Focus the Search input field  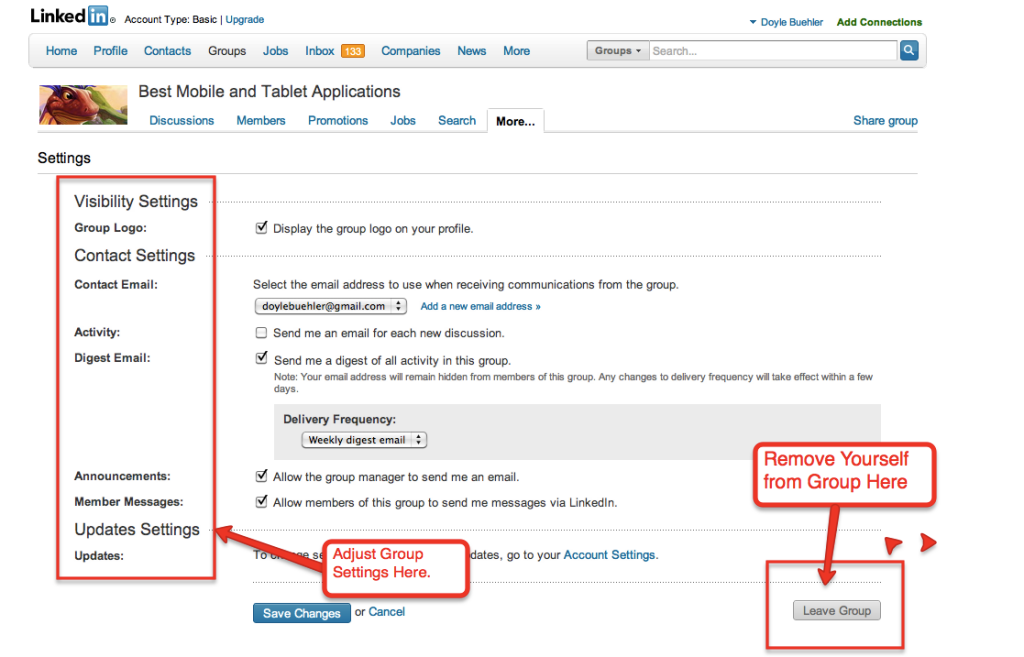773,50
